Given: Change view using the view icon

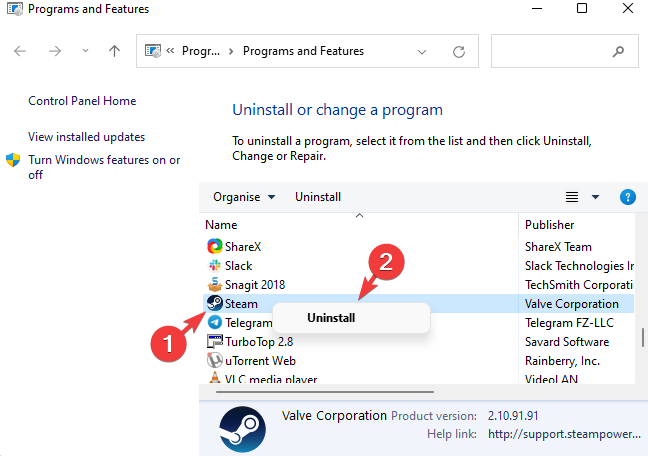Looking at the screenshot, I should point(572,197).
